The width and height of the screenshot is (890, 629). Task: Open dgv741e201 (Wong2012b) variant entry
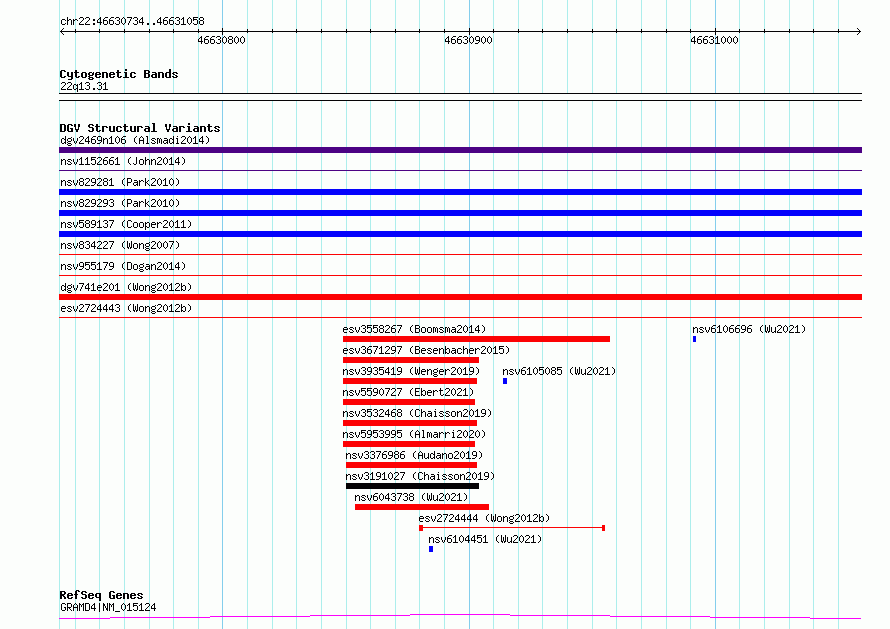126,287
